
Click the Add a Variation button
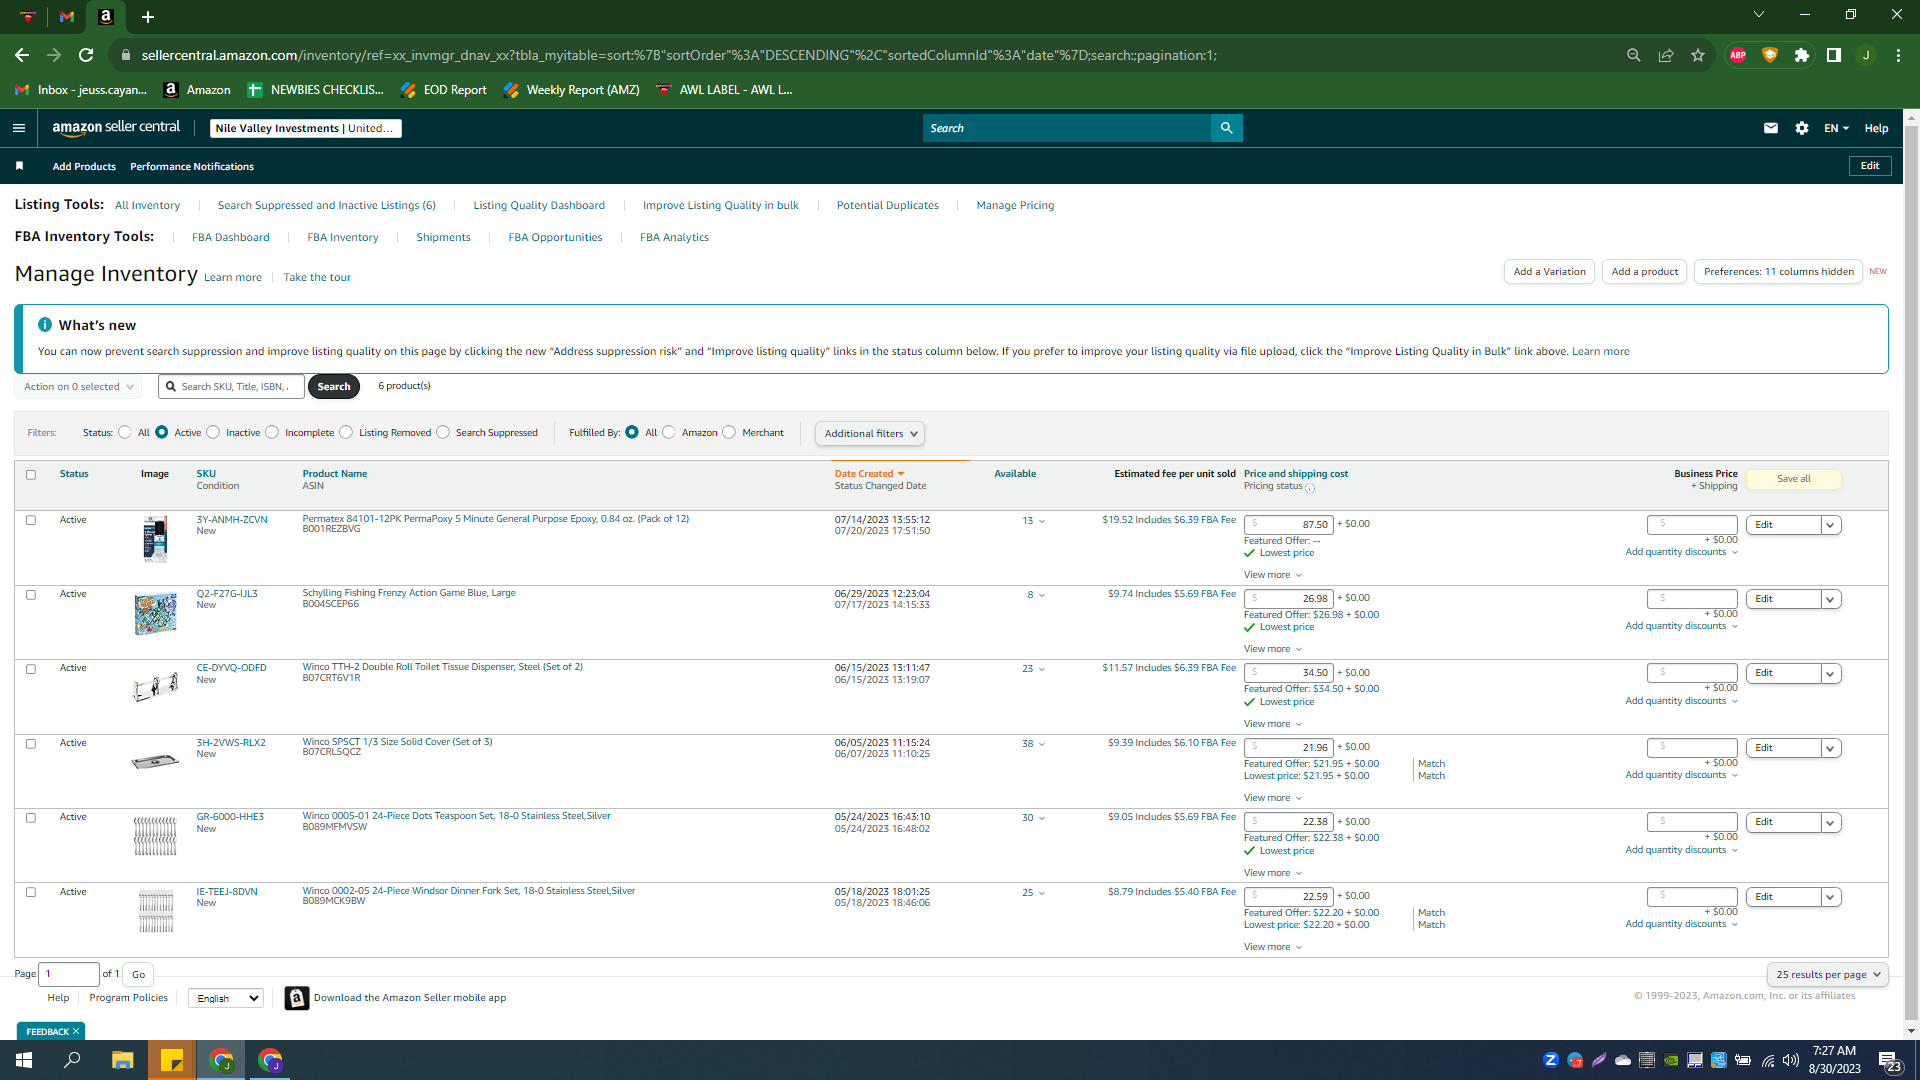(1549, 272)
